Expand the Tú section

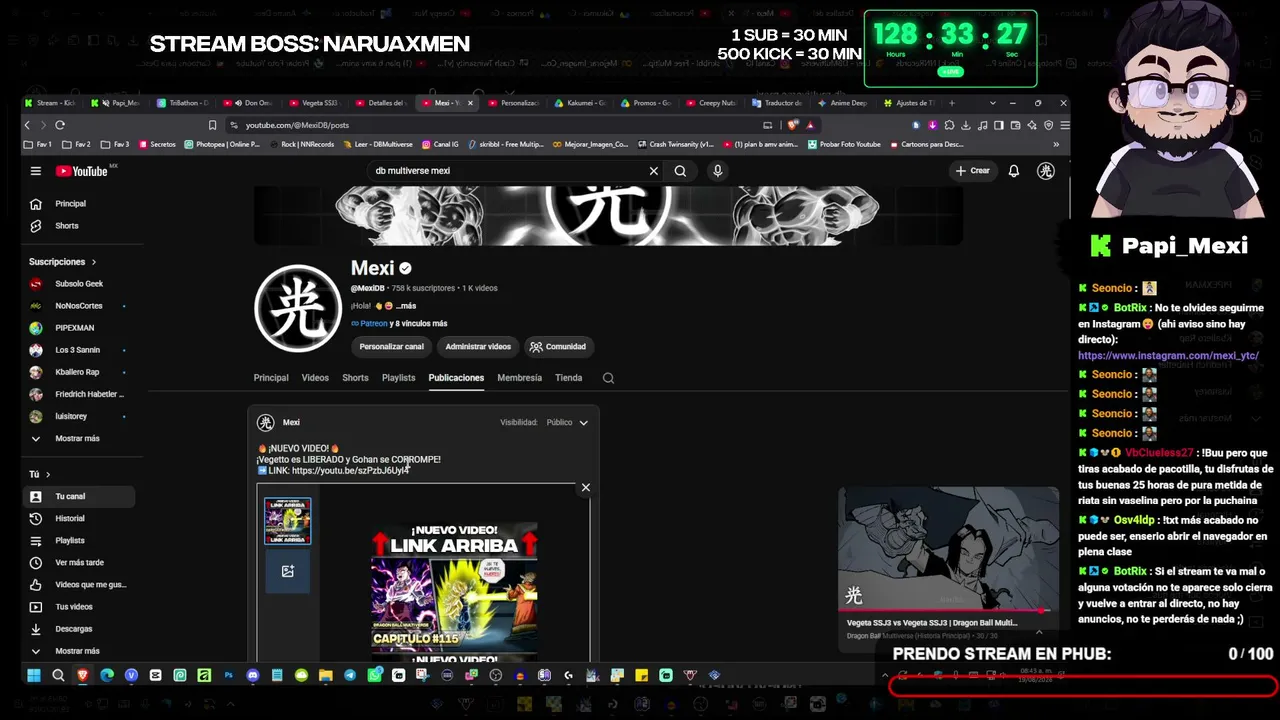(x=40, y=474)
